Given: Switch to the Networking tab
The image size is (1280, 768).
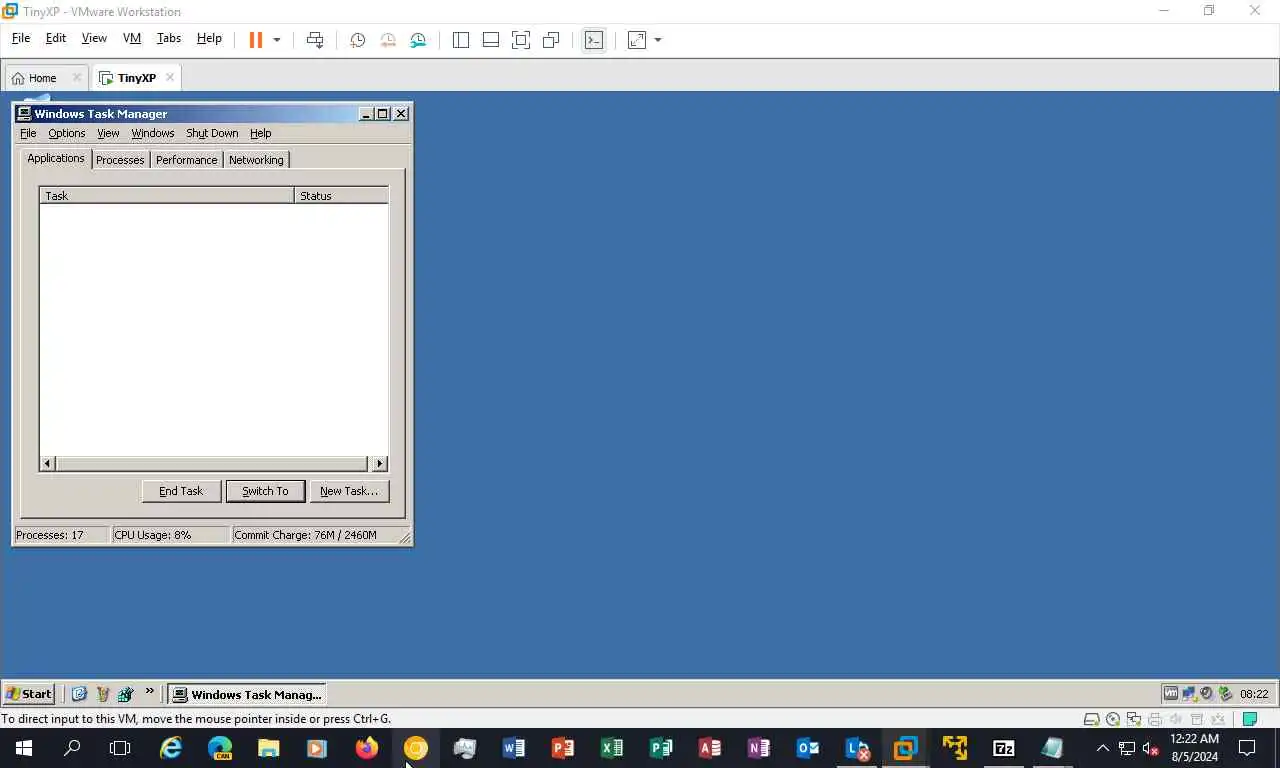Looking at the screenshot, I should point(256,160).
